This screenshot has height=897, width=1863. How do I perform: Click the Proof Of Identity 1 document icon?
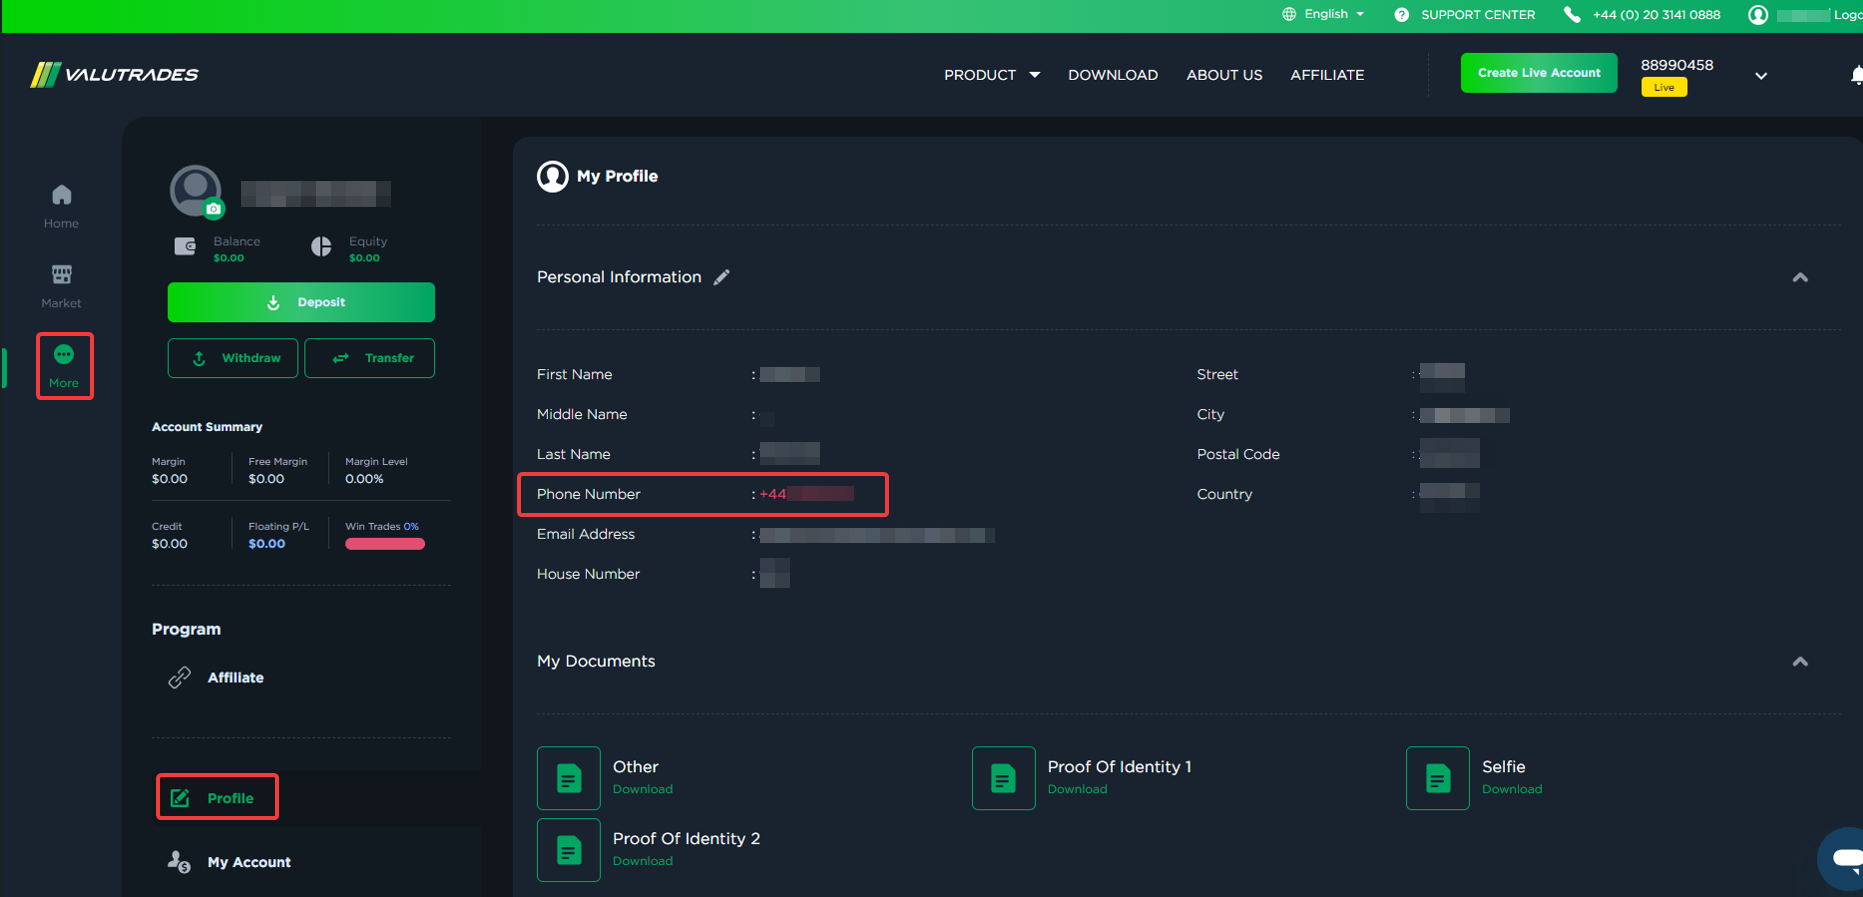tap(1003, 778)
